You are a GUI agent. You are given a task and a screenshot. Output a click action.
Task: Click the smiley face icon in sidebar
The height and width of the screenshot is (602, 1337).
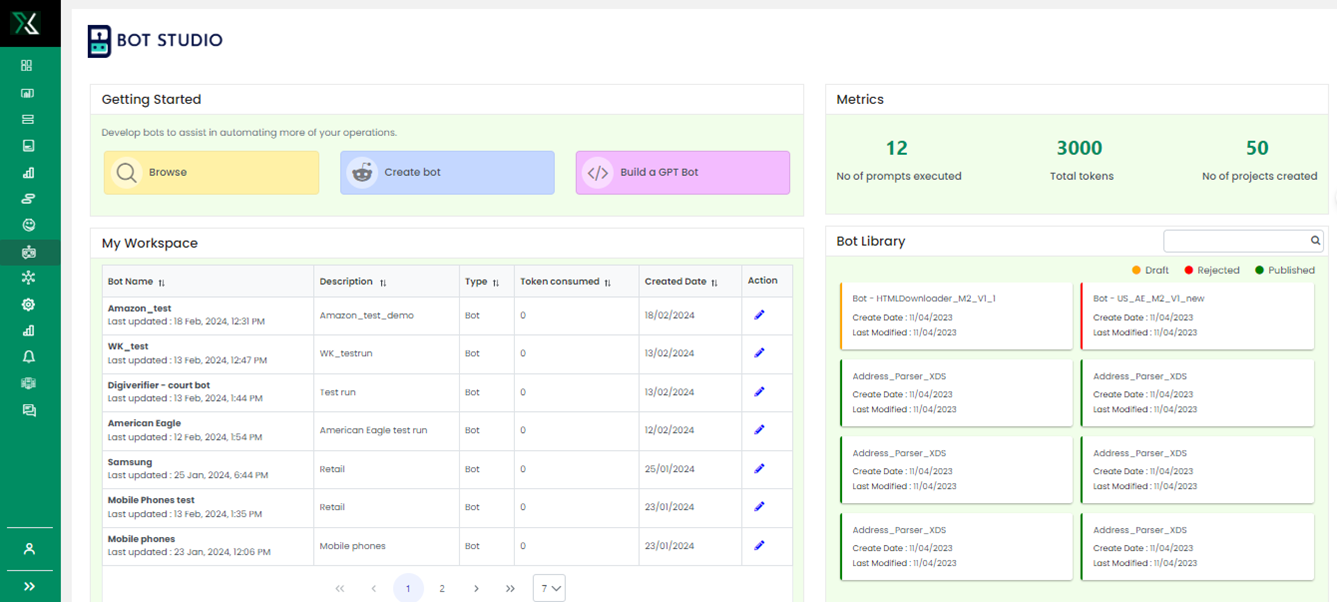pyautogui.click(x=28, y=225)
